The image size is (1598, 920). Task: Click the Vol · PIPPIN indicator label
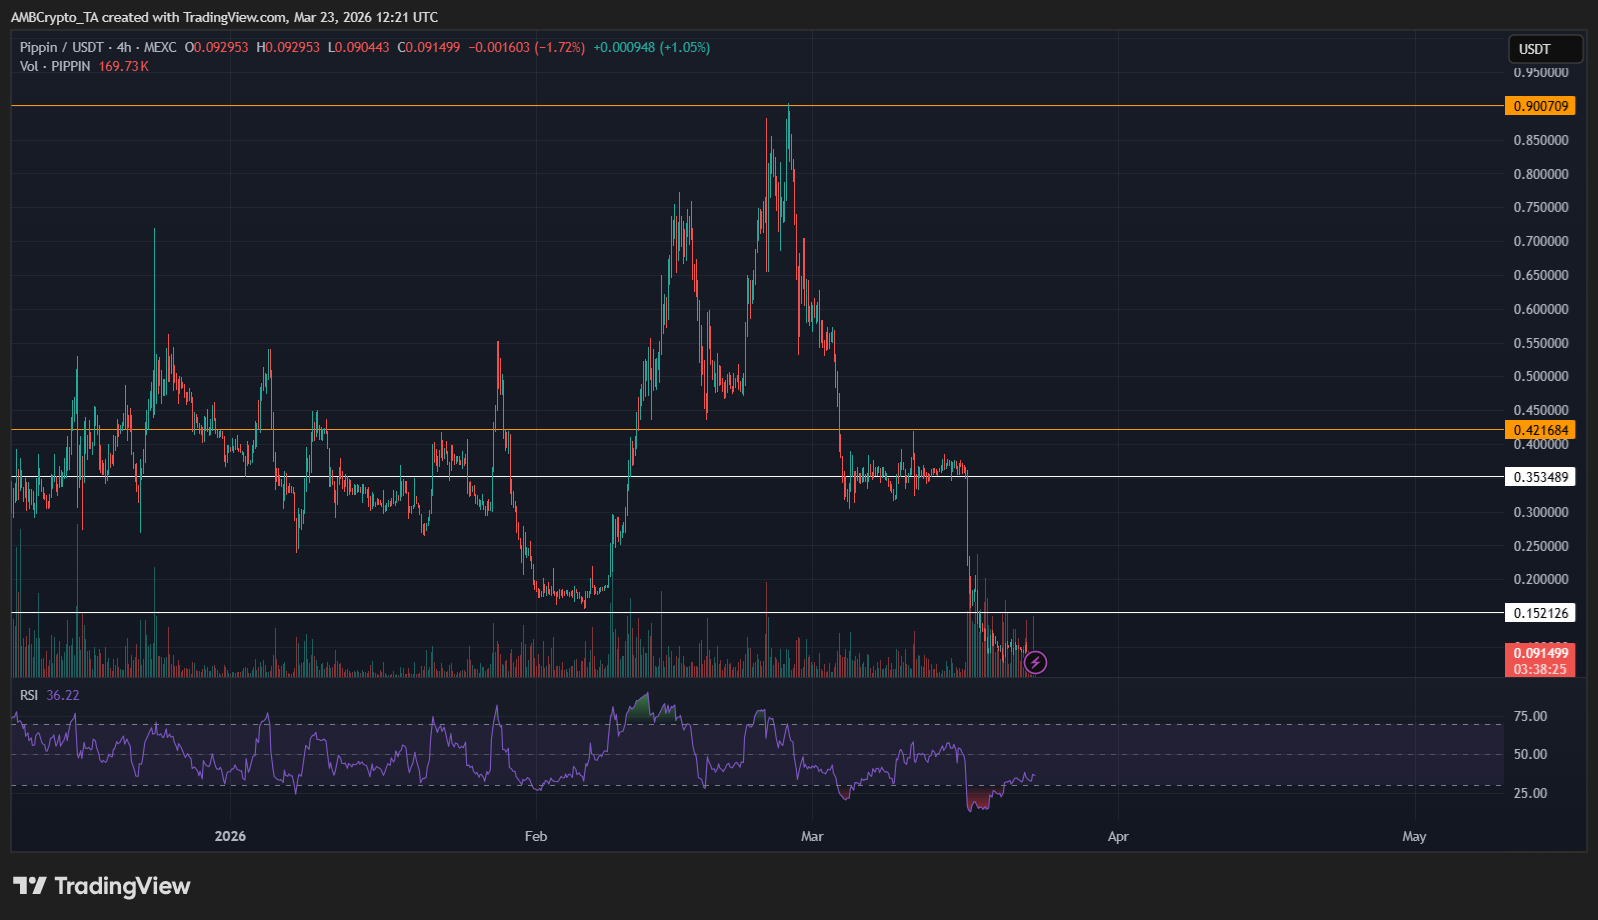(x=55, y=66)
